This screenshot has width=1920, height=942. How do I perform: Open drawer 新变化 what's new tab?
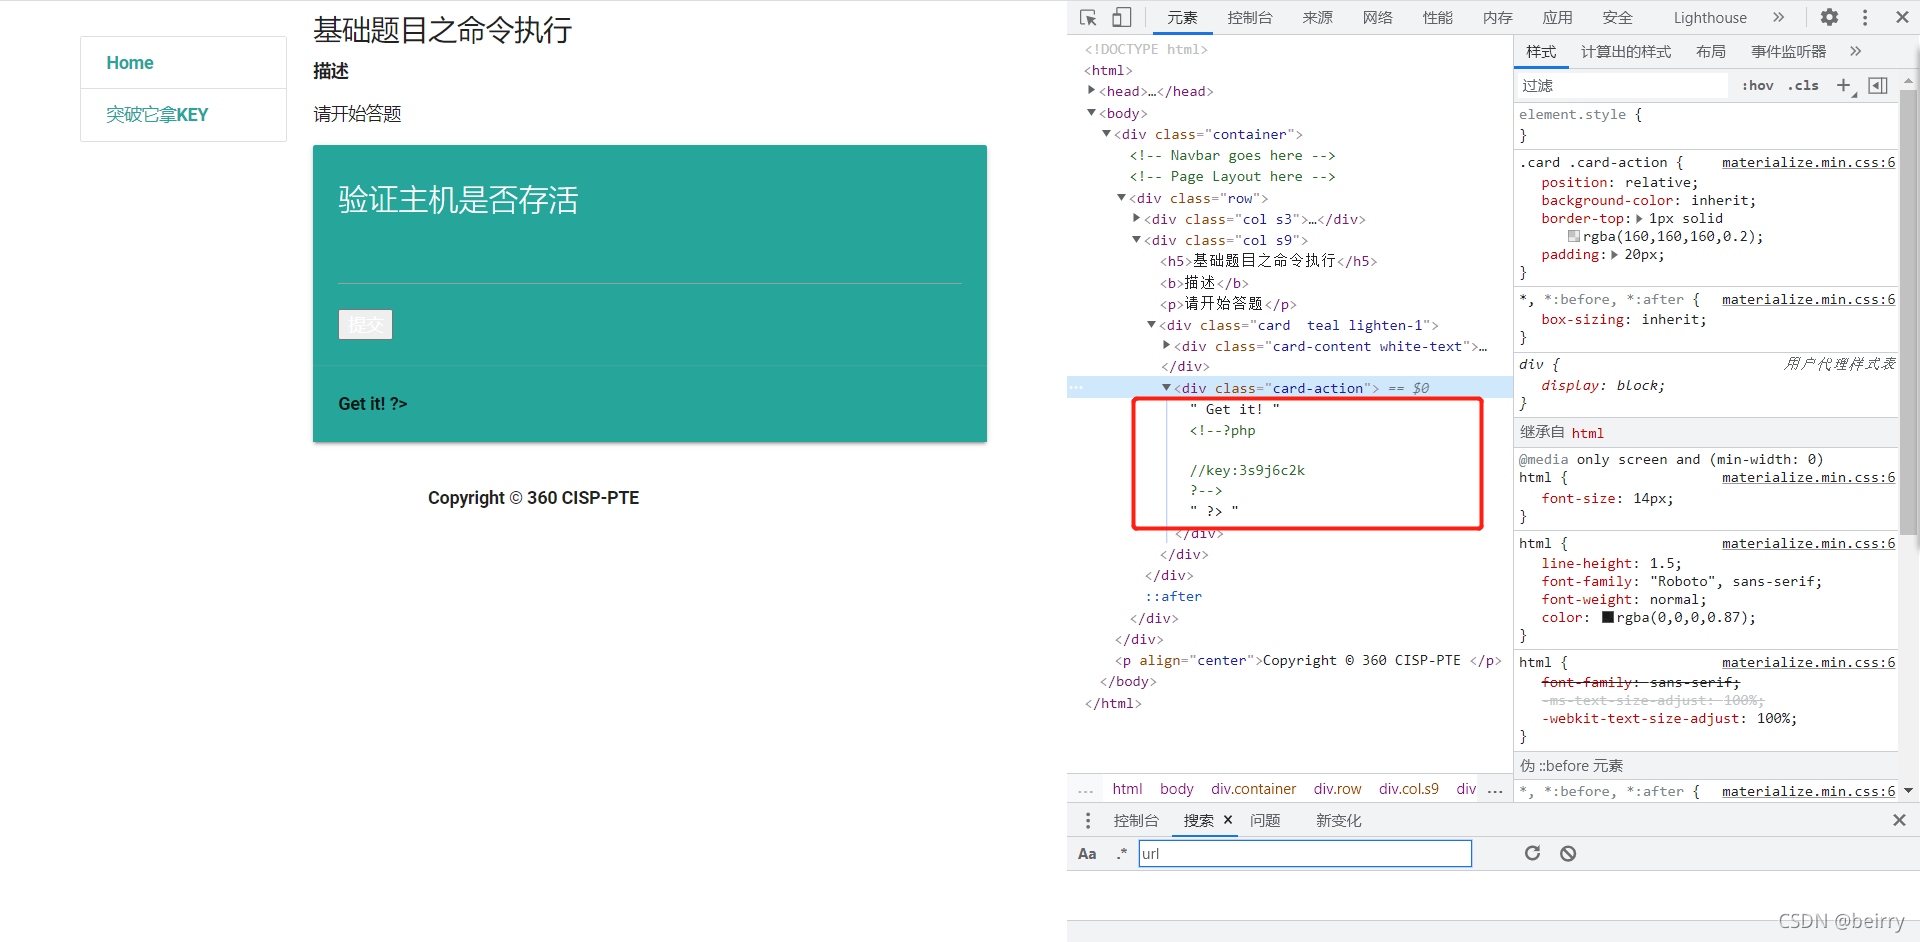click(x=1338, y=820)
